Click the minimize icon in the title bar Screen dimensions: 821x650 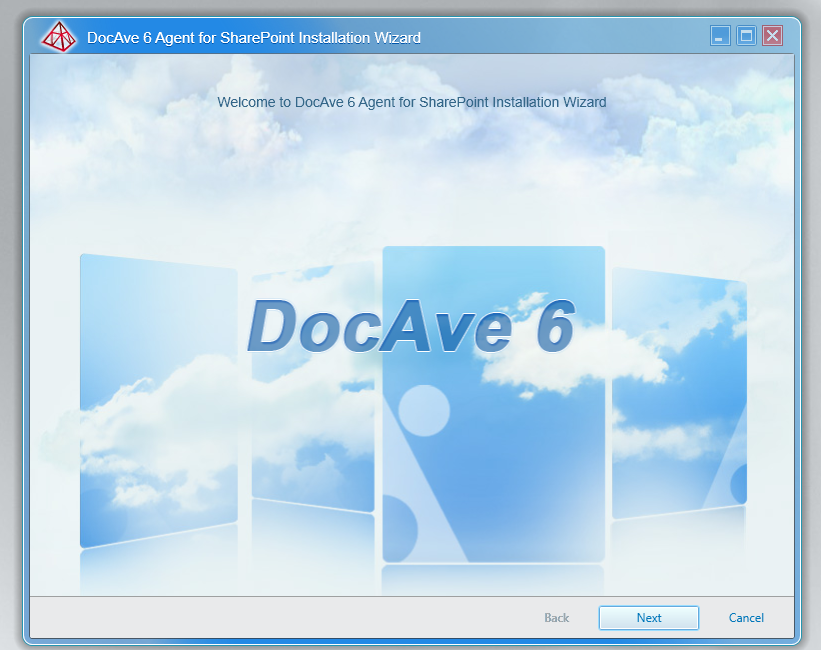[720, 35]
